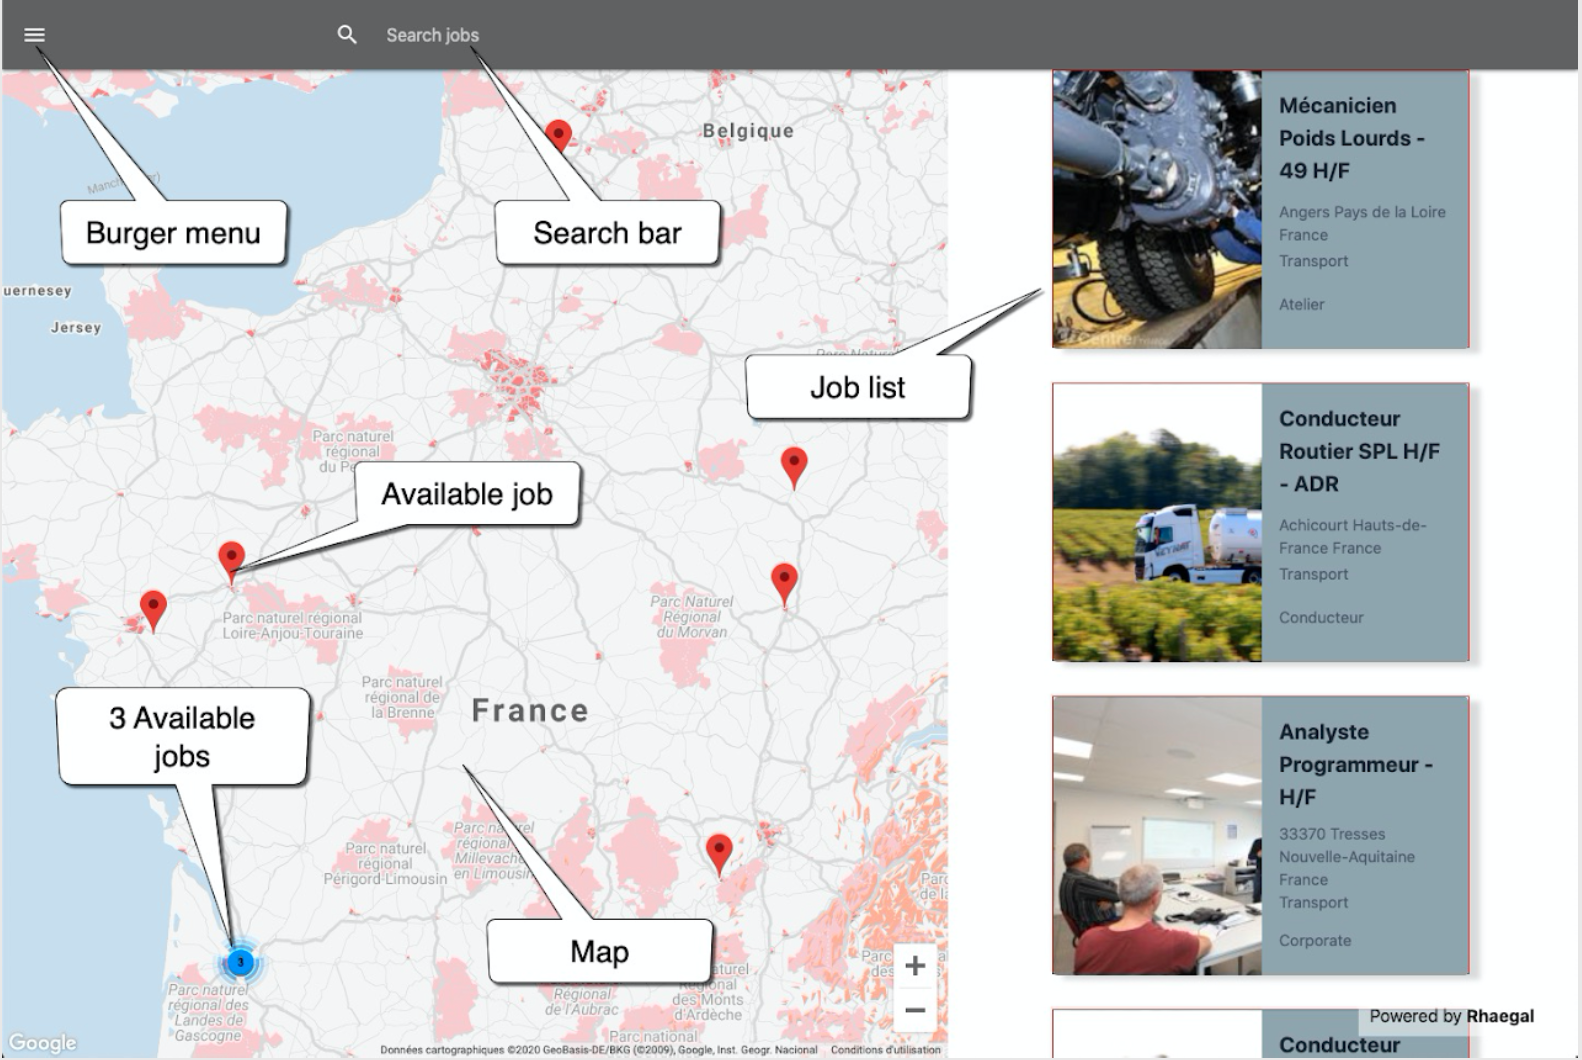Click the 'Atelier' category text
This screenshot has height=1060, width=1582.
pyautogui.click(x=1301, y=305)
